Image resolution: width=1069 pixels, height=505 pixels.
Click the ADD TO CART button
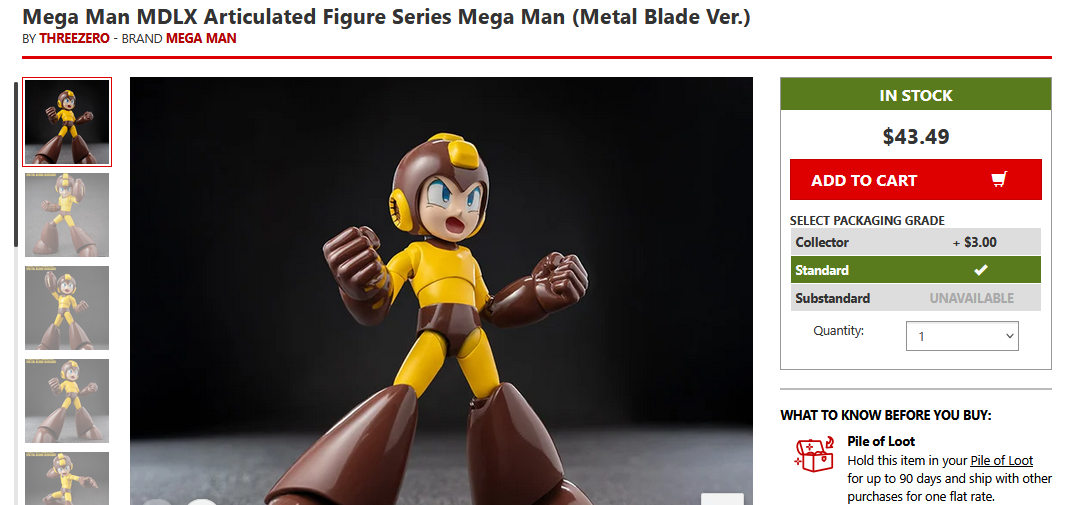pos(916,180)
